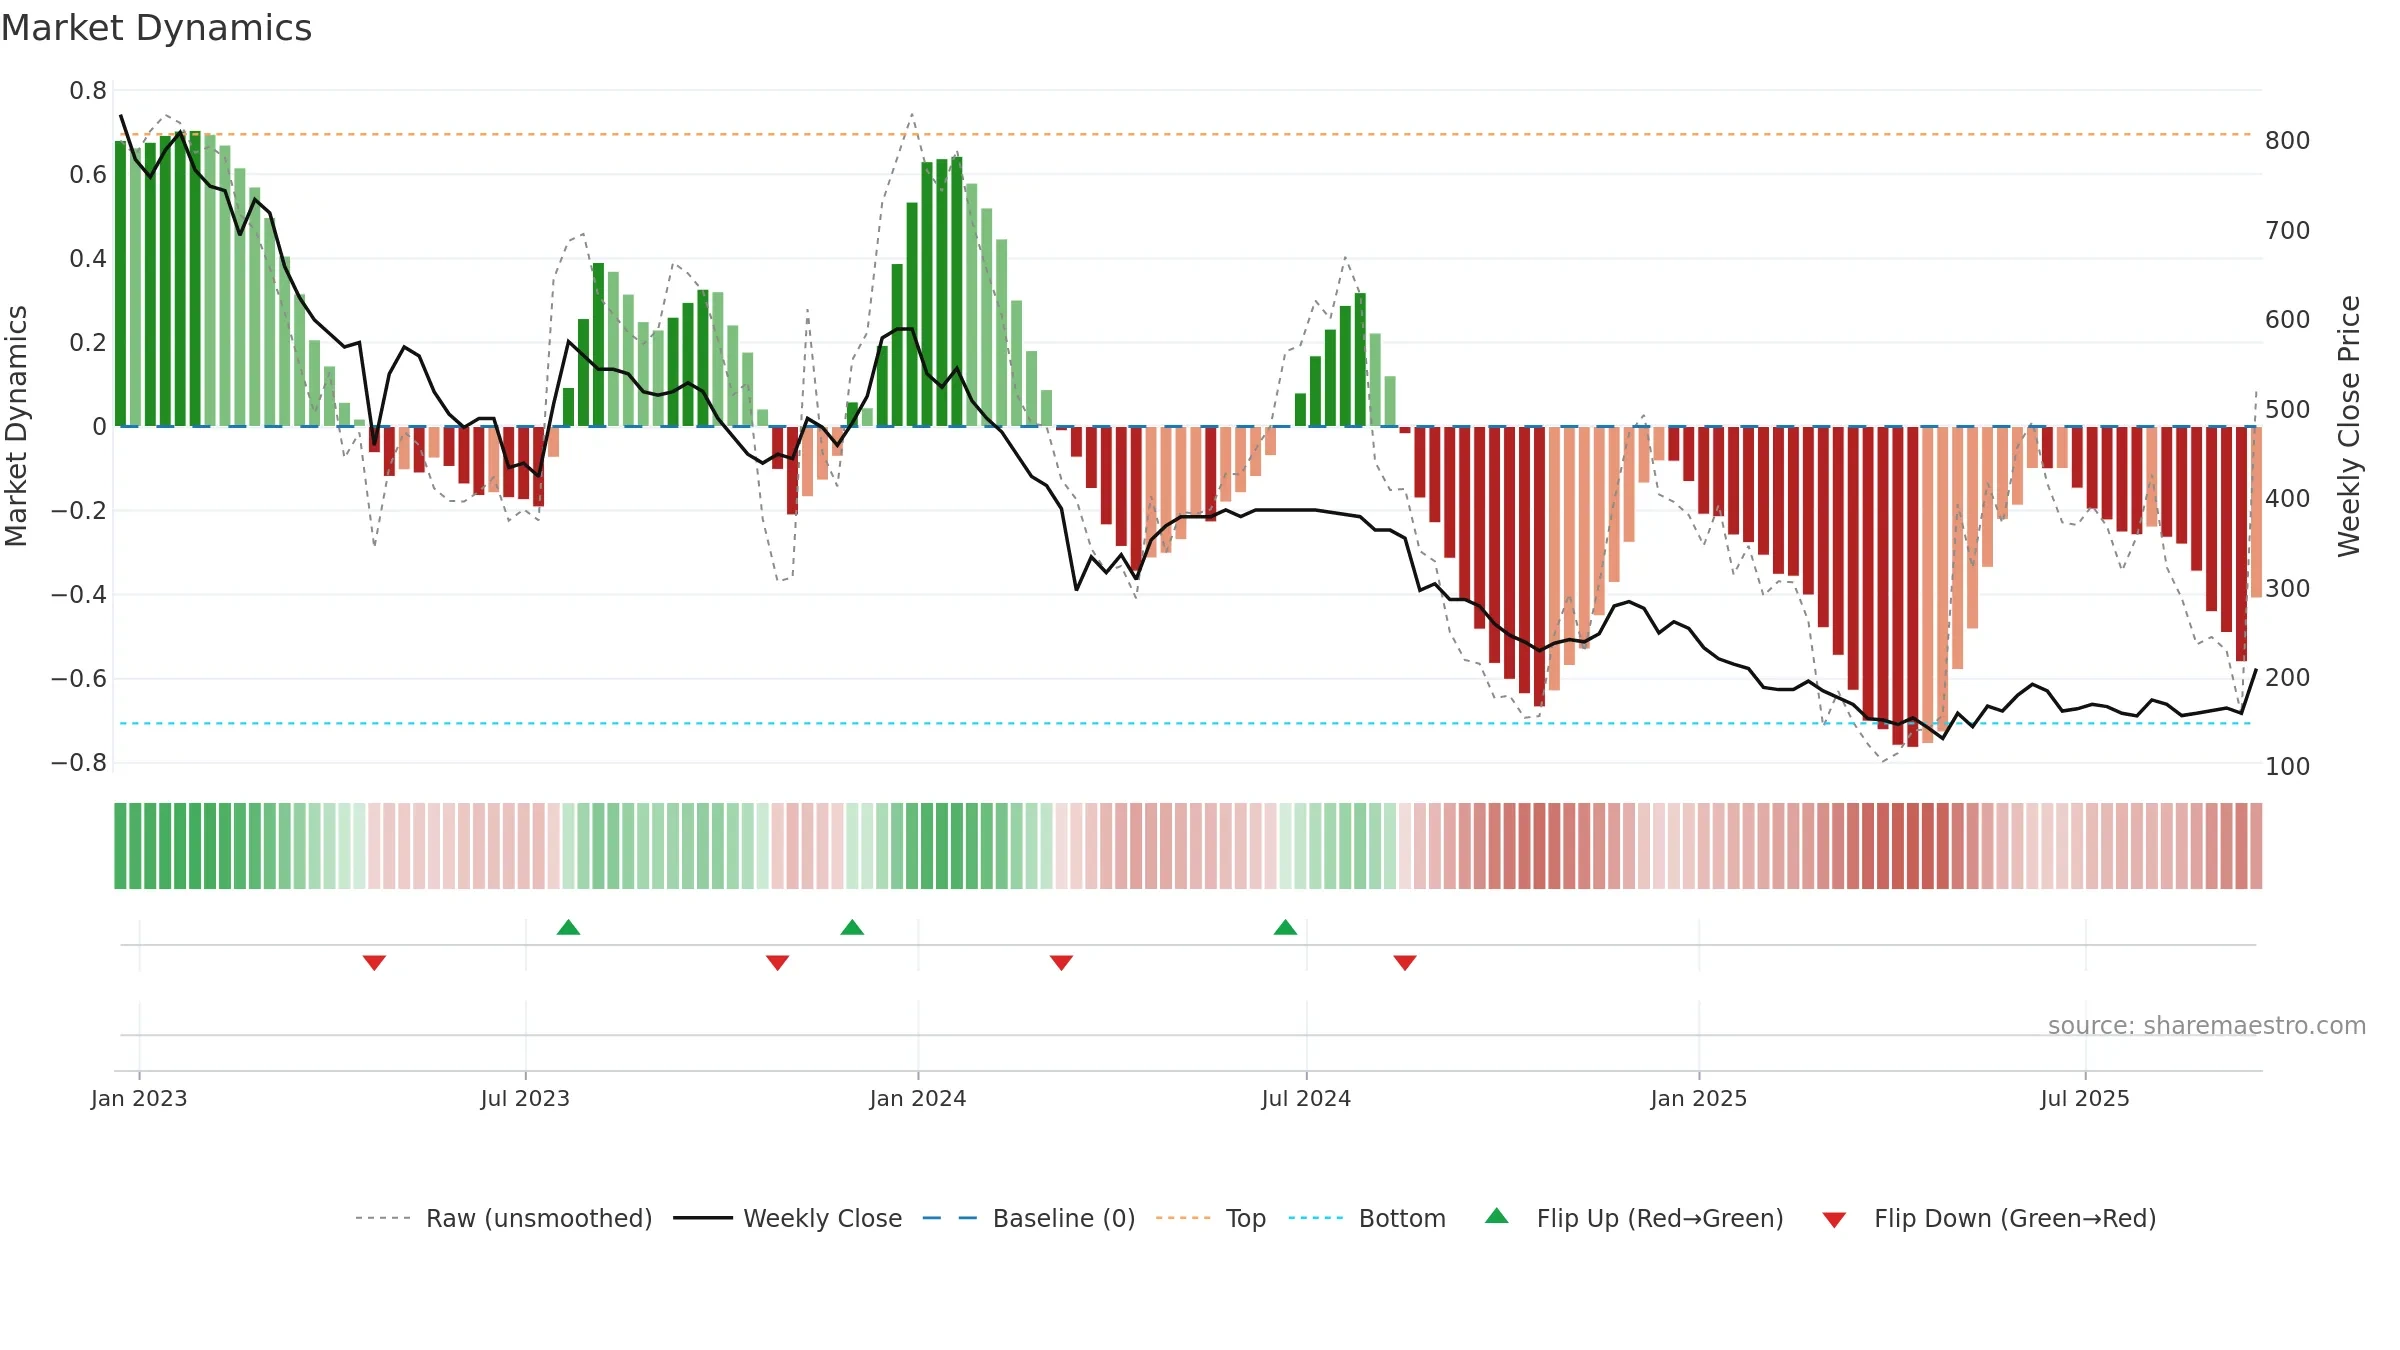
Task: Toggle the Baseline (0) legend item
Action: tap(1029, 1218)
